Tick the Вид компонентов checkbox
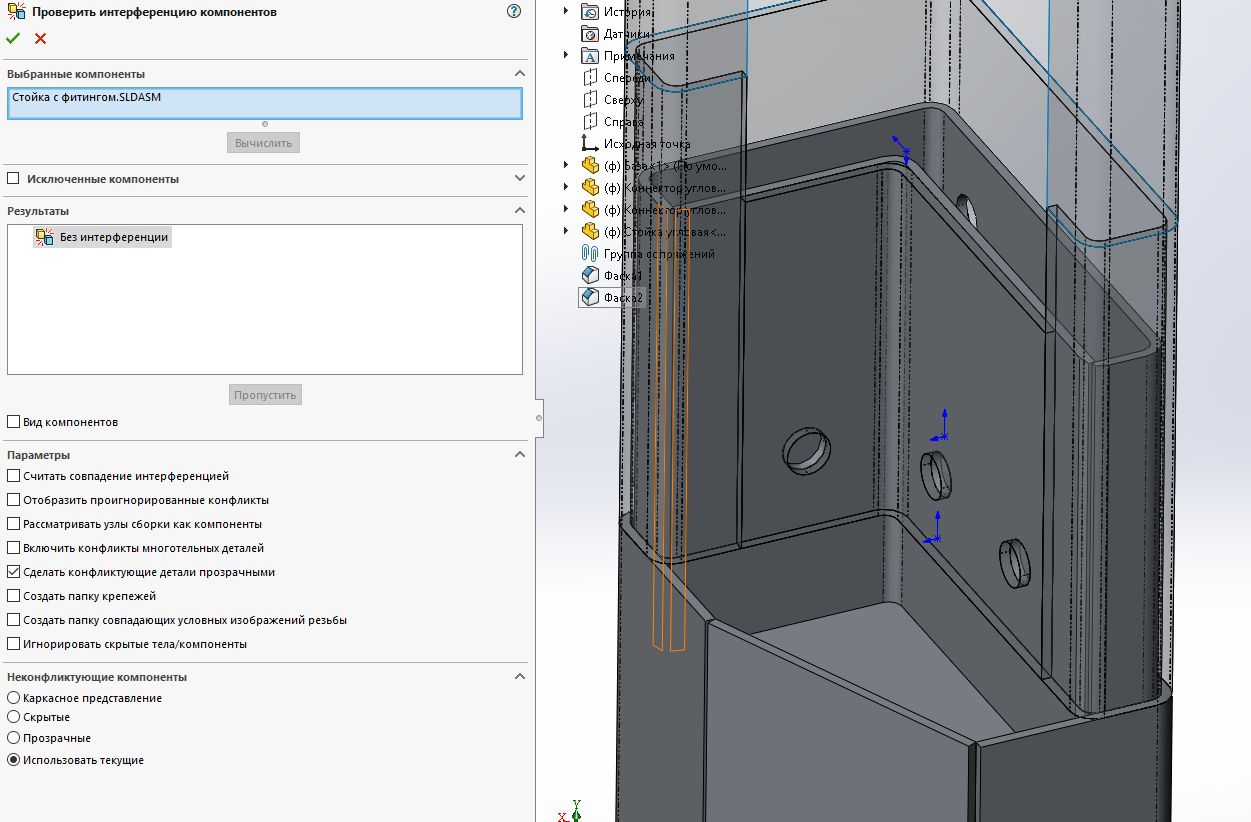This screenshot has width=1251, height=822. coord(13,422)
